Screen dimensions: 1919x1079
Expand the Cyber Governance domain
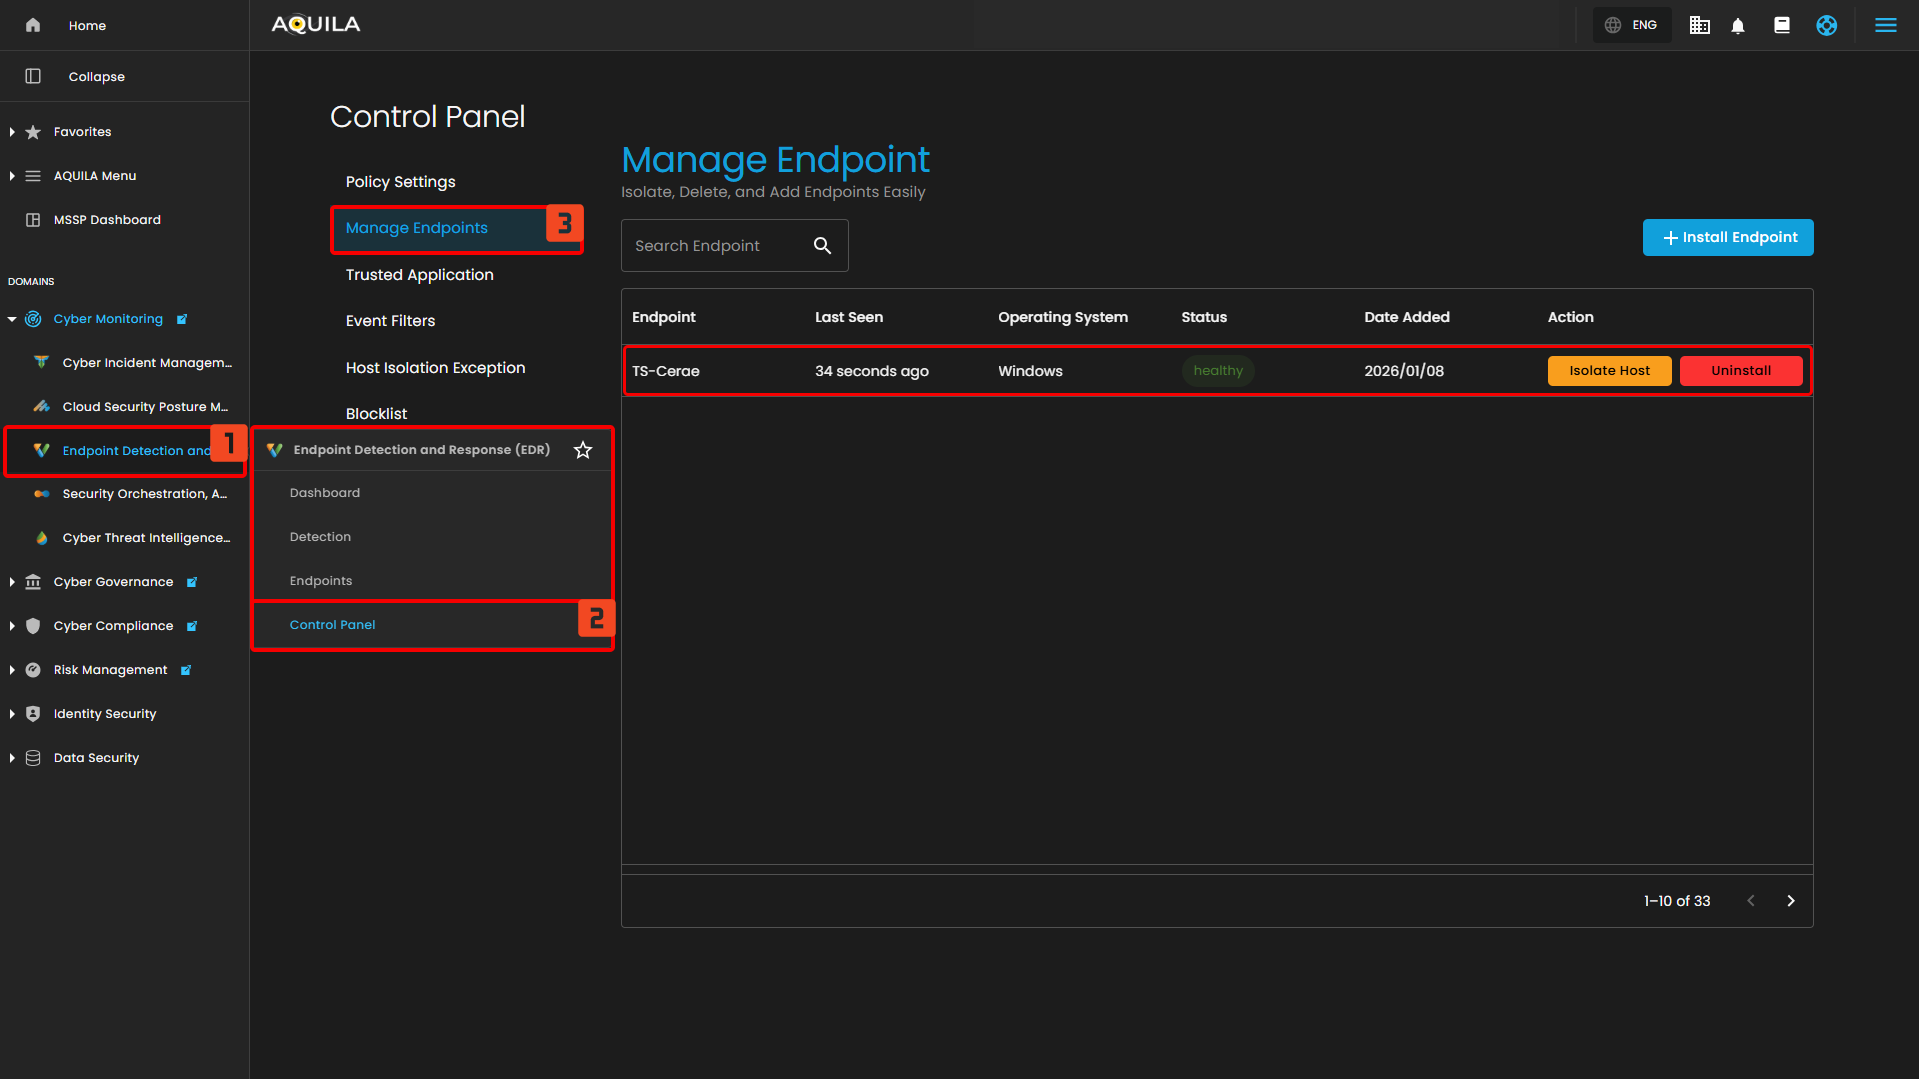[x=12, y=582]
